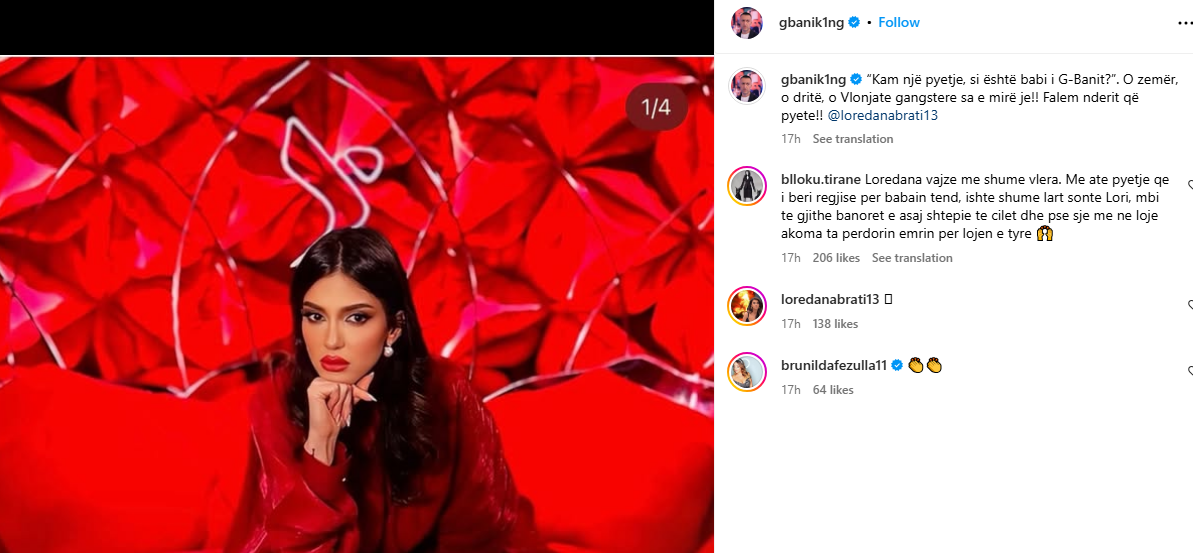See translation of blloku.tirane comment
This screenshot has width=1193, height=553.
pyautogui.click(x=911, y=258)
